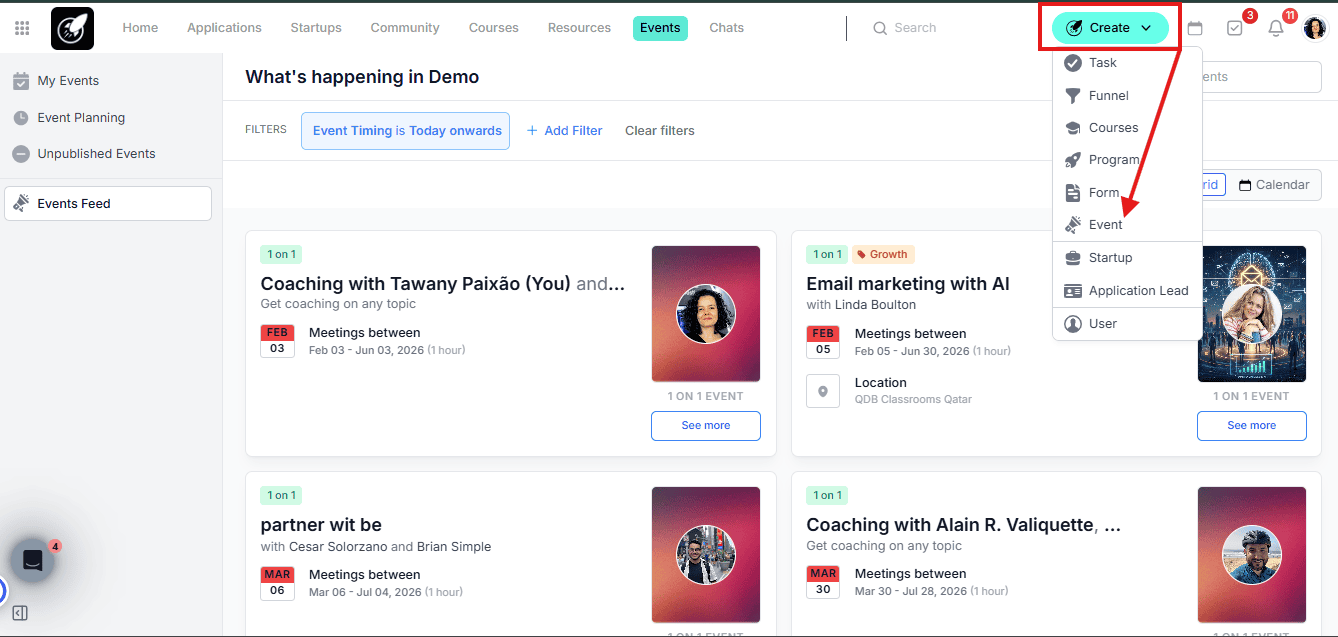Open the notifications bell icon
Viewport: 1338px width, 637px height.
tap(1276, 28)
